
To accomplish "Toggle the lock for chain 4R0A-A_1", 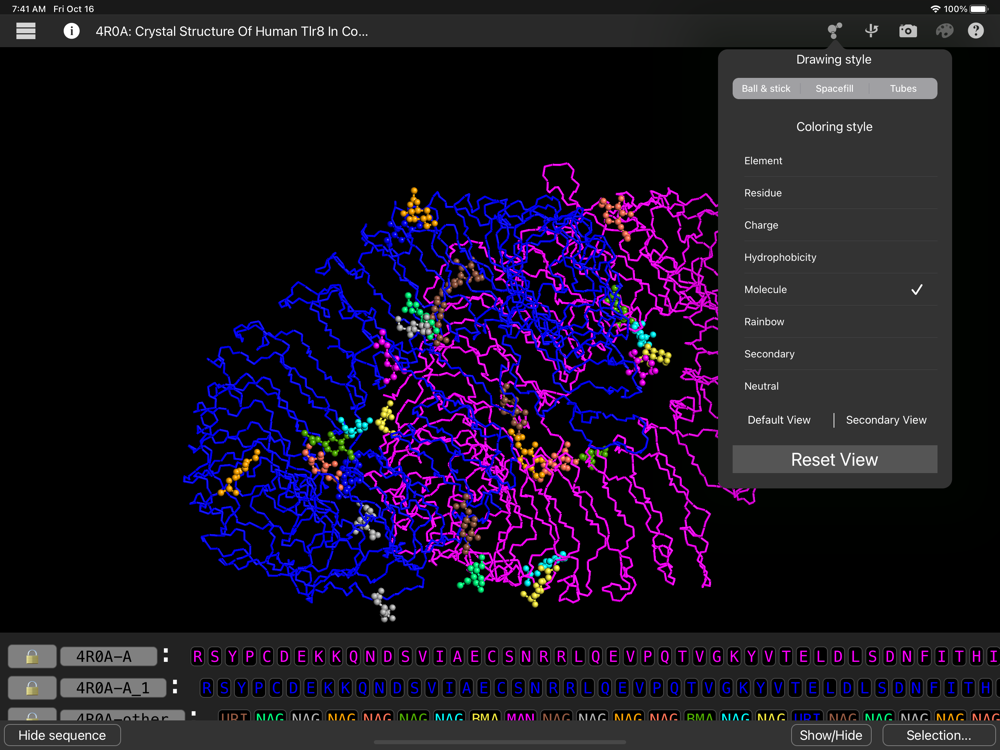I will click(x=32, y=688).
